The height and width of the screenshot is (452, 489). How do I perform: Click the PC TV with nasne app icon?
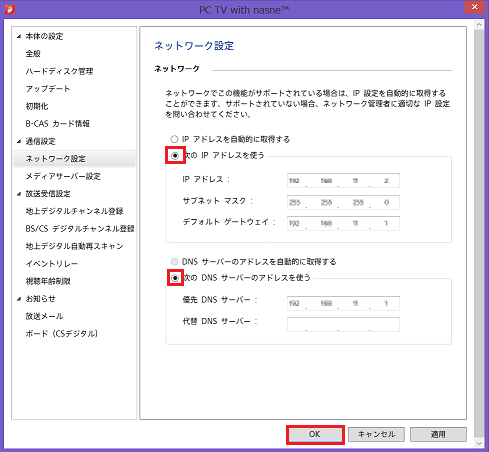point(10,9)
